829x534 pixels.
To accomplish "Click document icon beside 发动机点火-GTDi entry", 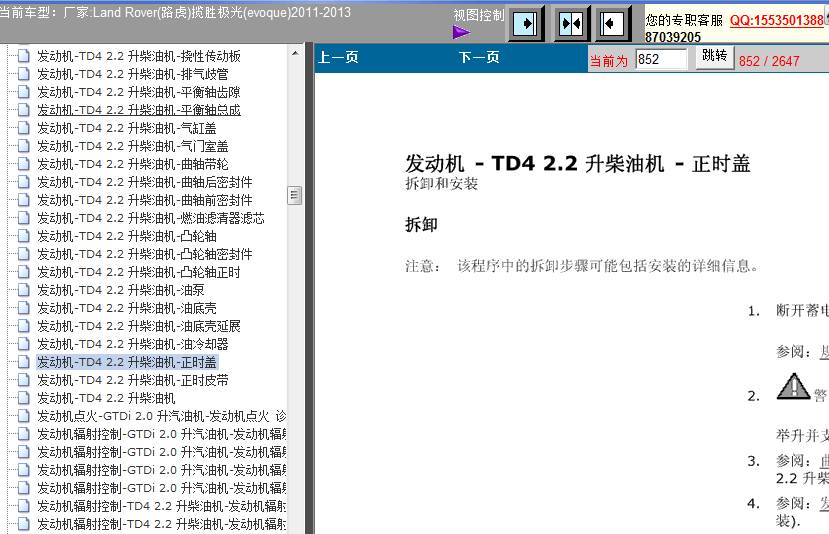I will 23,416.
